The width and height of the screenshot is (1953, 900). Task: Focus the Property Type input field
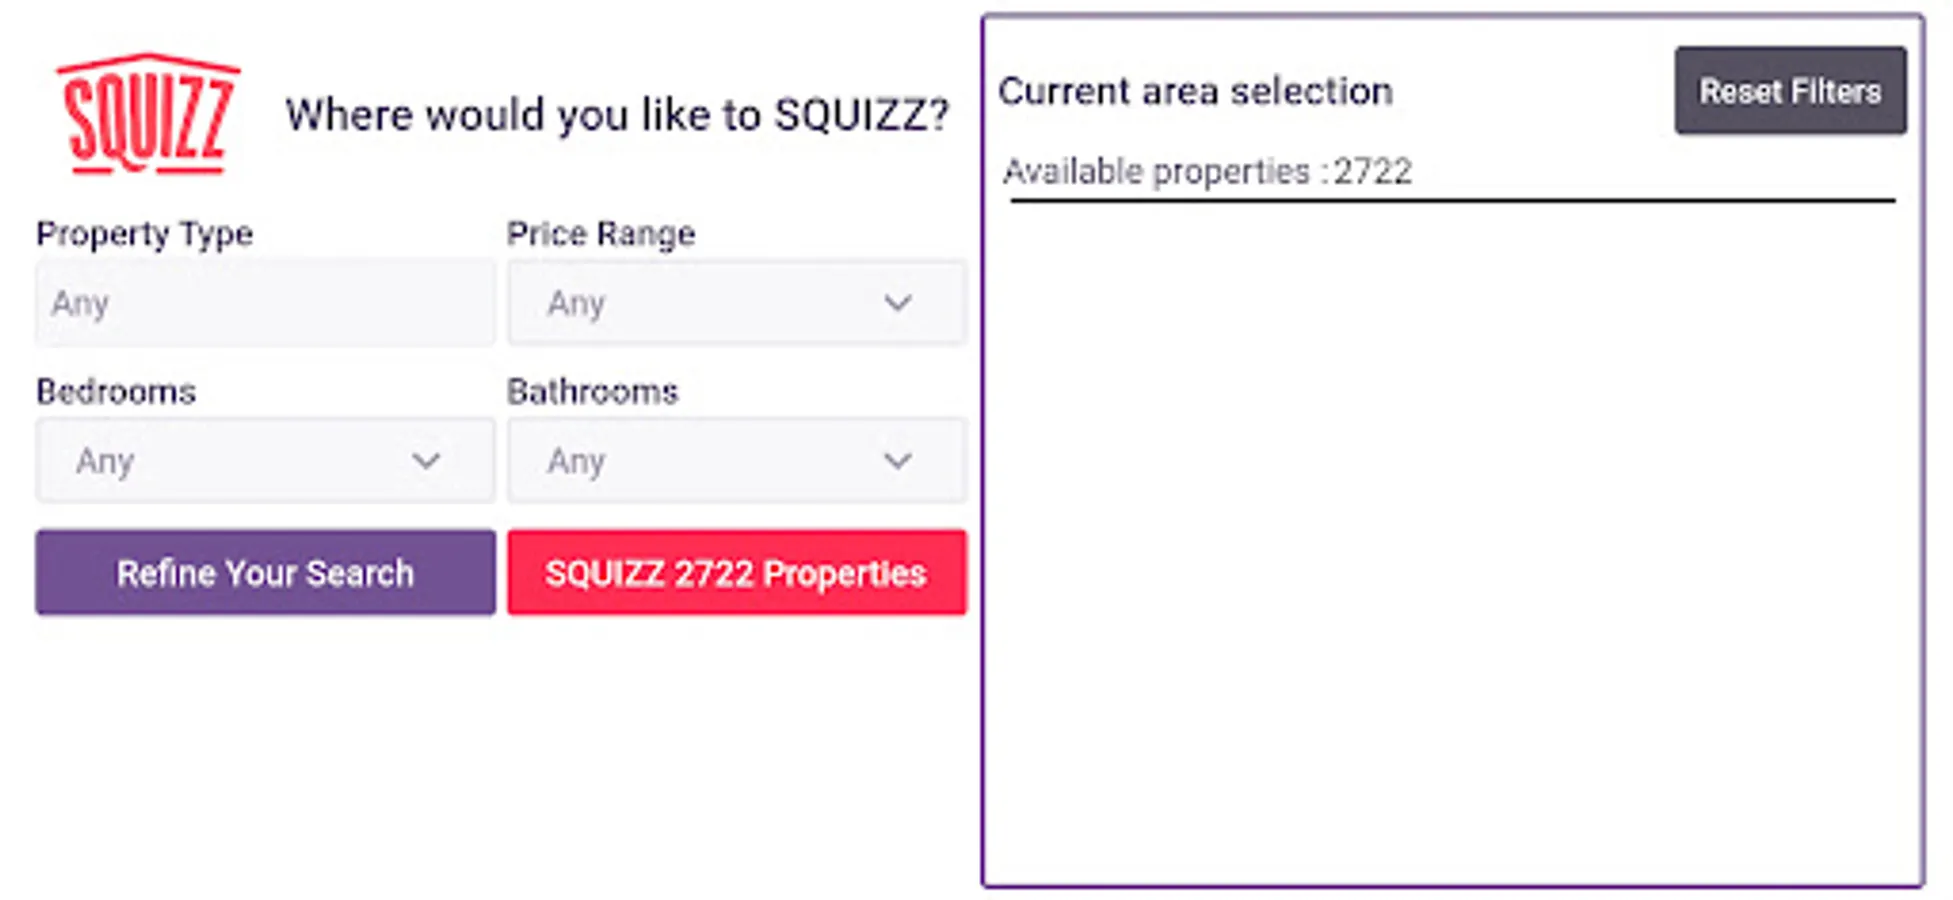click(x=265, y=302)
